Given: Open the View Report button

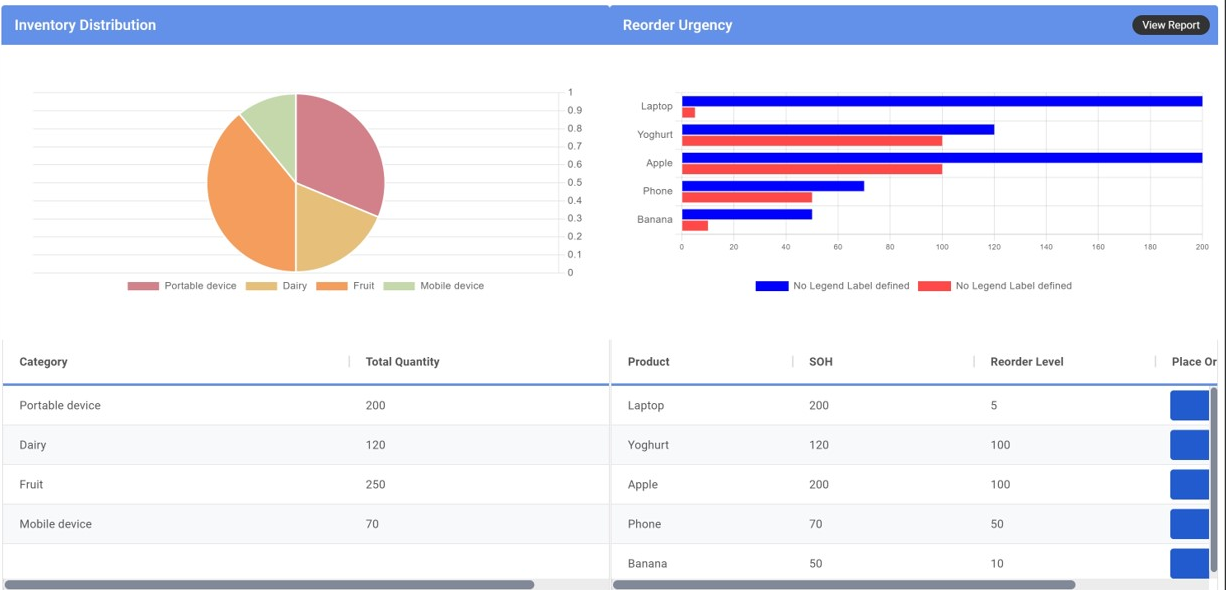Looking at the screenshot, I should coord(1170,25).
